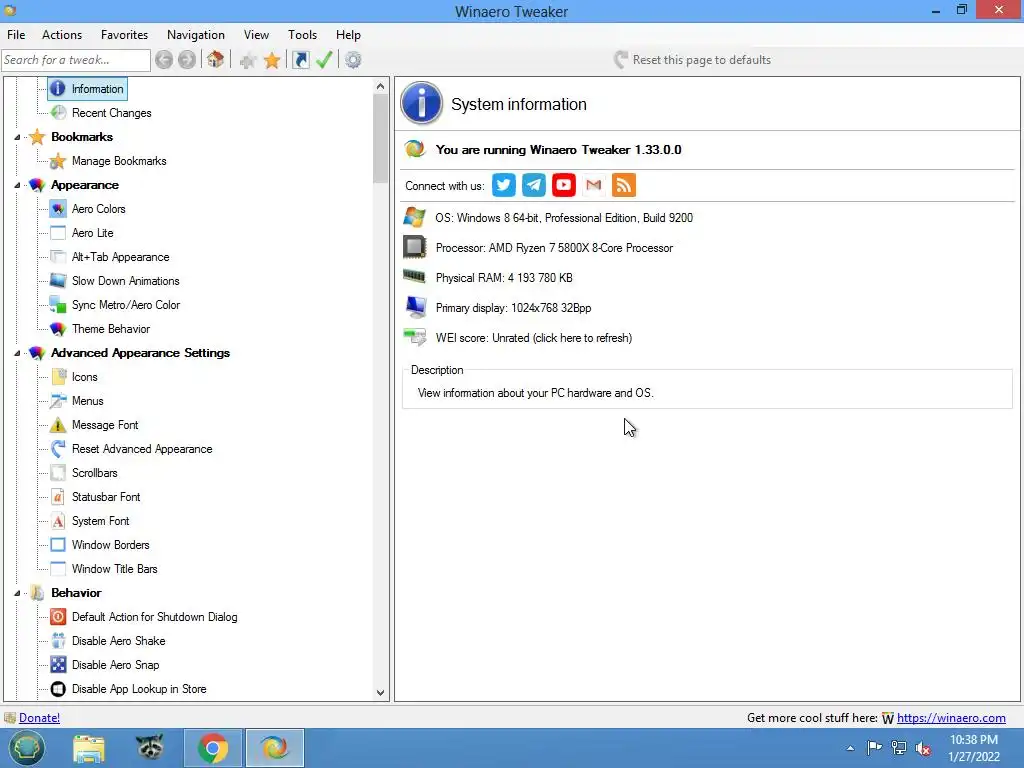Click the green checkmark toolbar icon
Image resolution: width=1024 pixels, height=768 pixels.
click(x=324, y=60)
